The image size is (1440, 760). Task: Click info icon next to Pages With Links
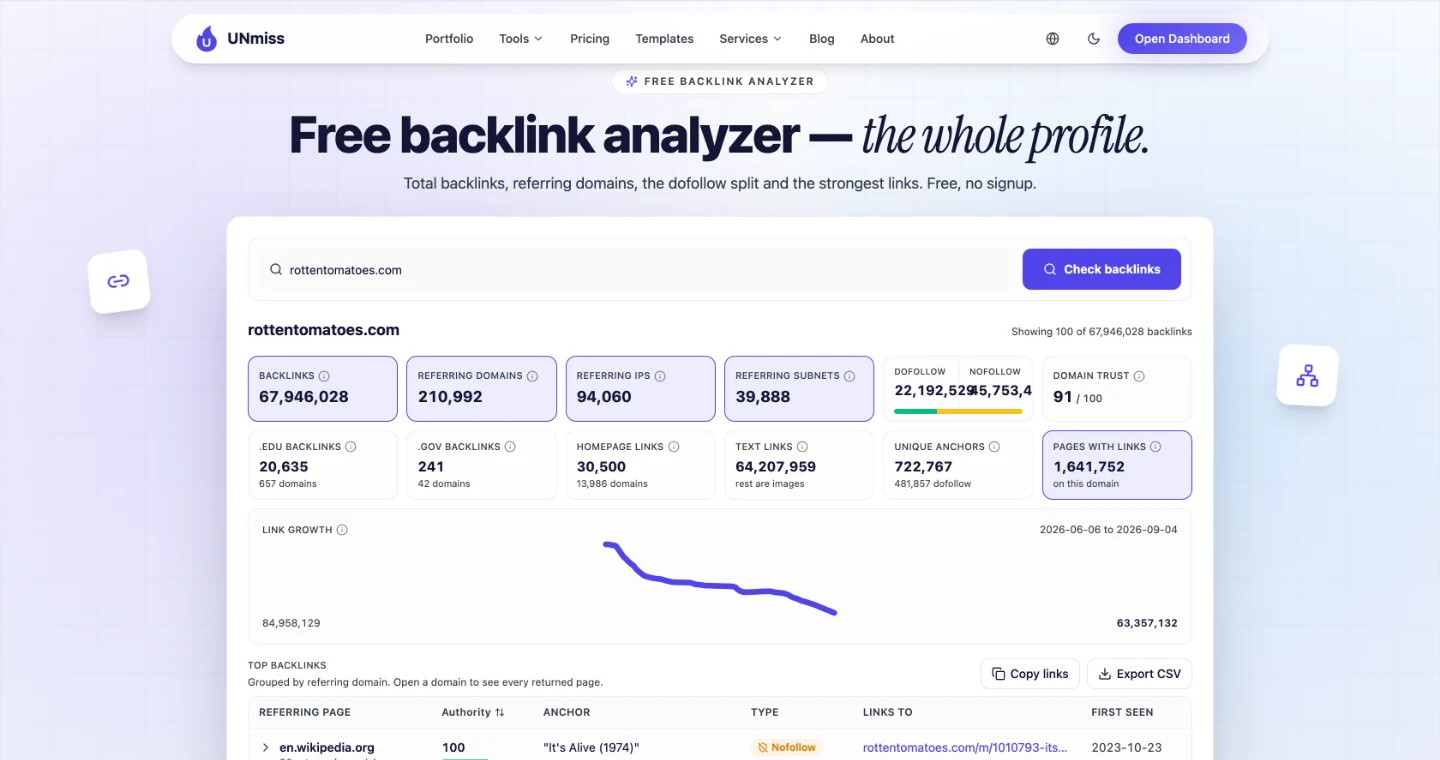point(1155,447)
